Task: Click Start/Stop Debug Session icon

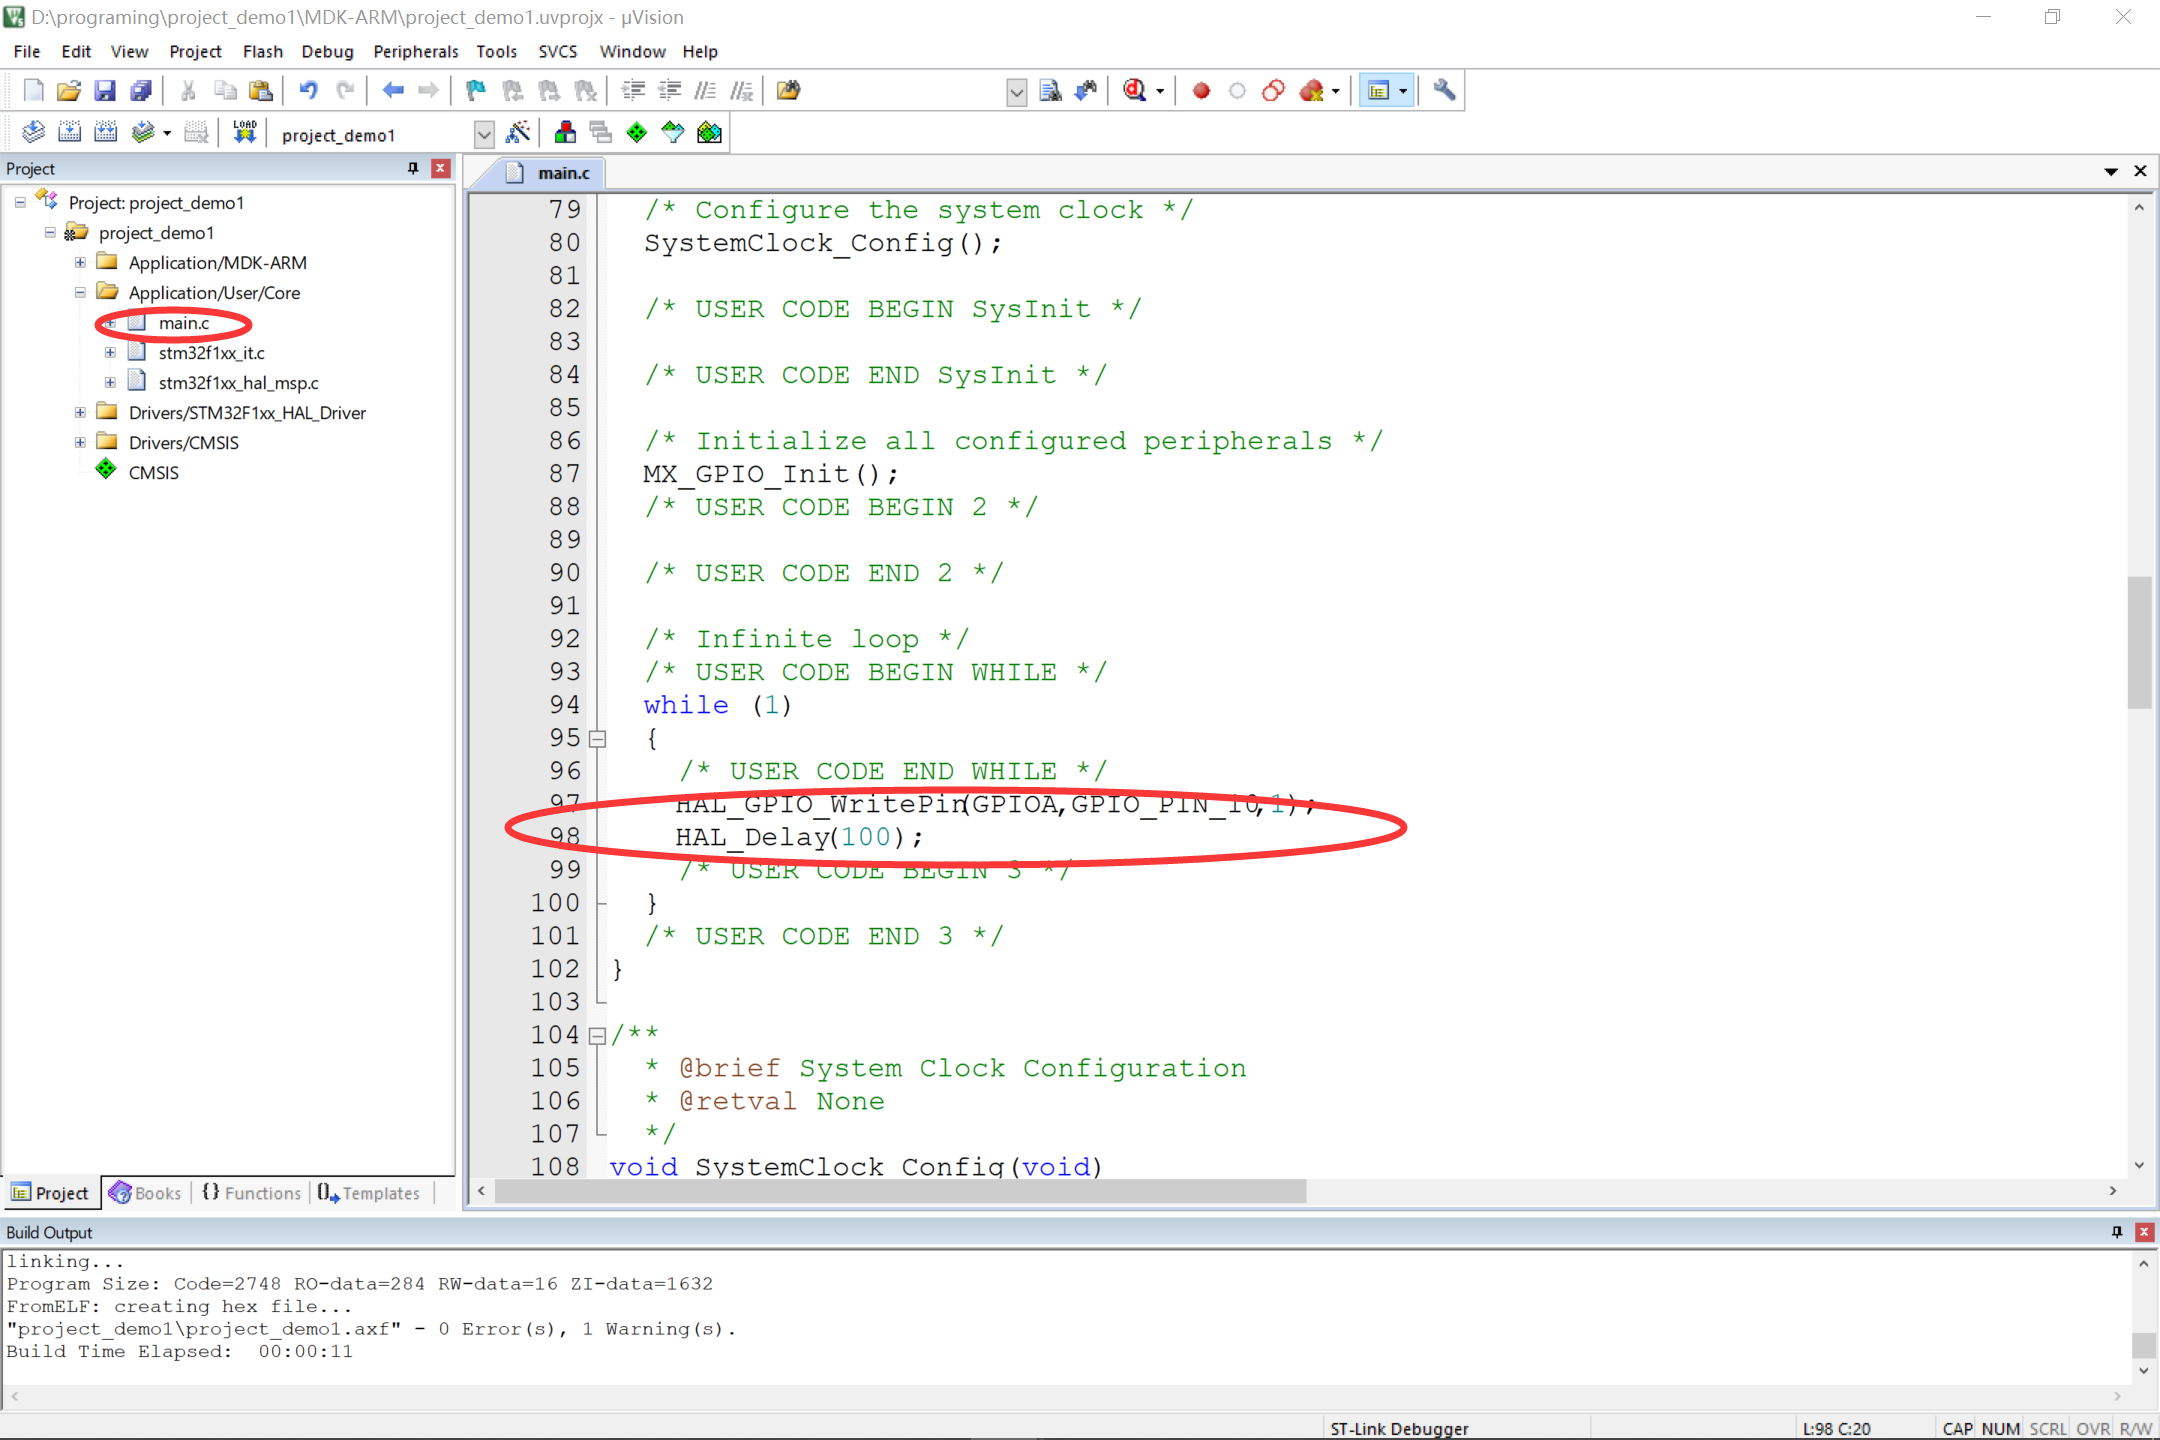Action: 1136,91
